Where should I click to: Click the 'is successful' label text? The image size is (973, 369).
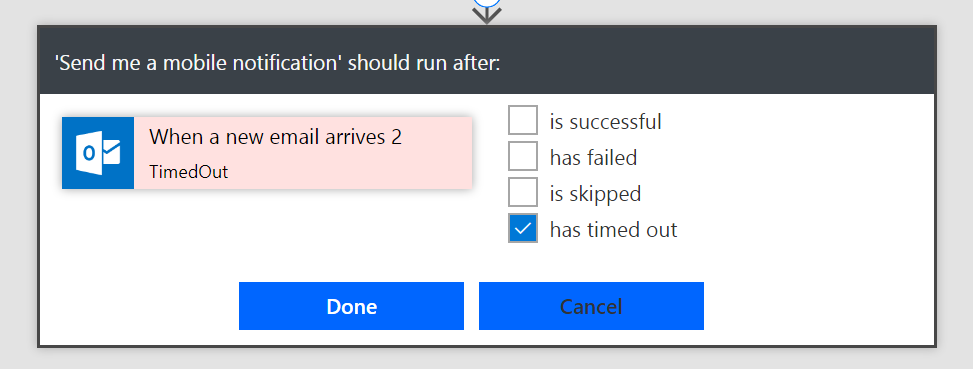click(606, 122)
